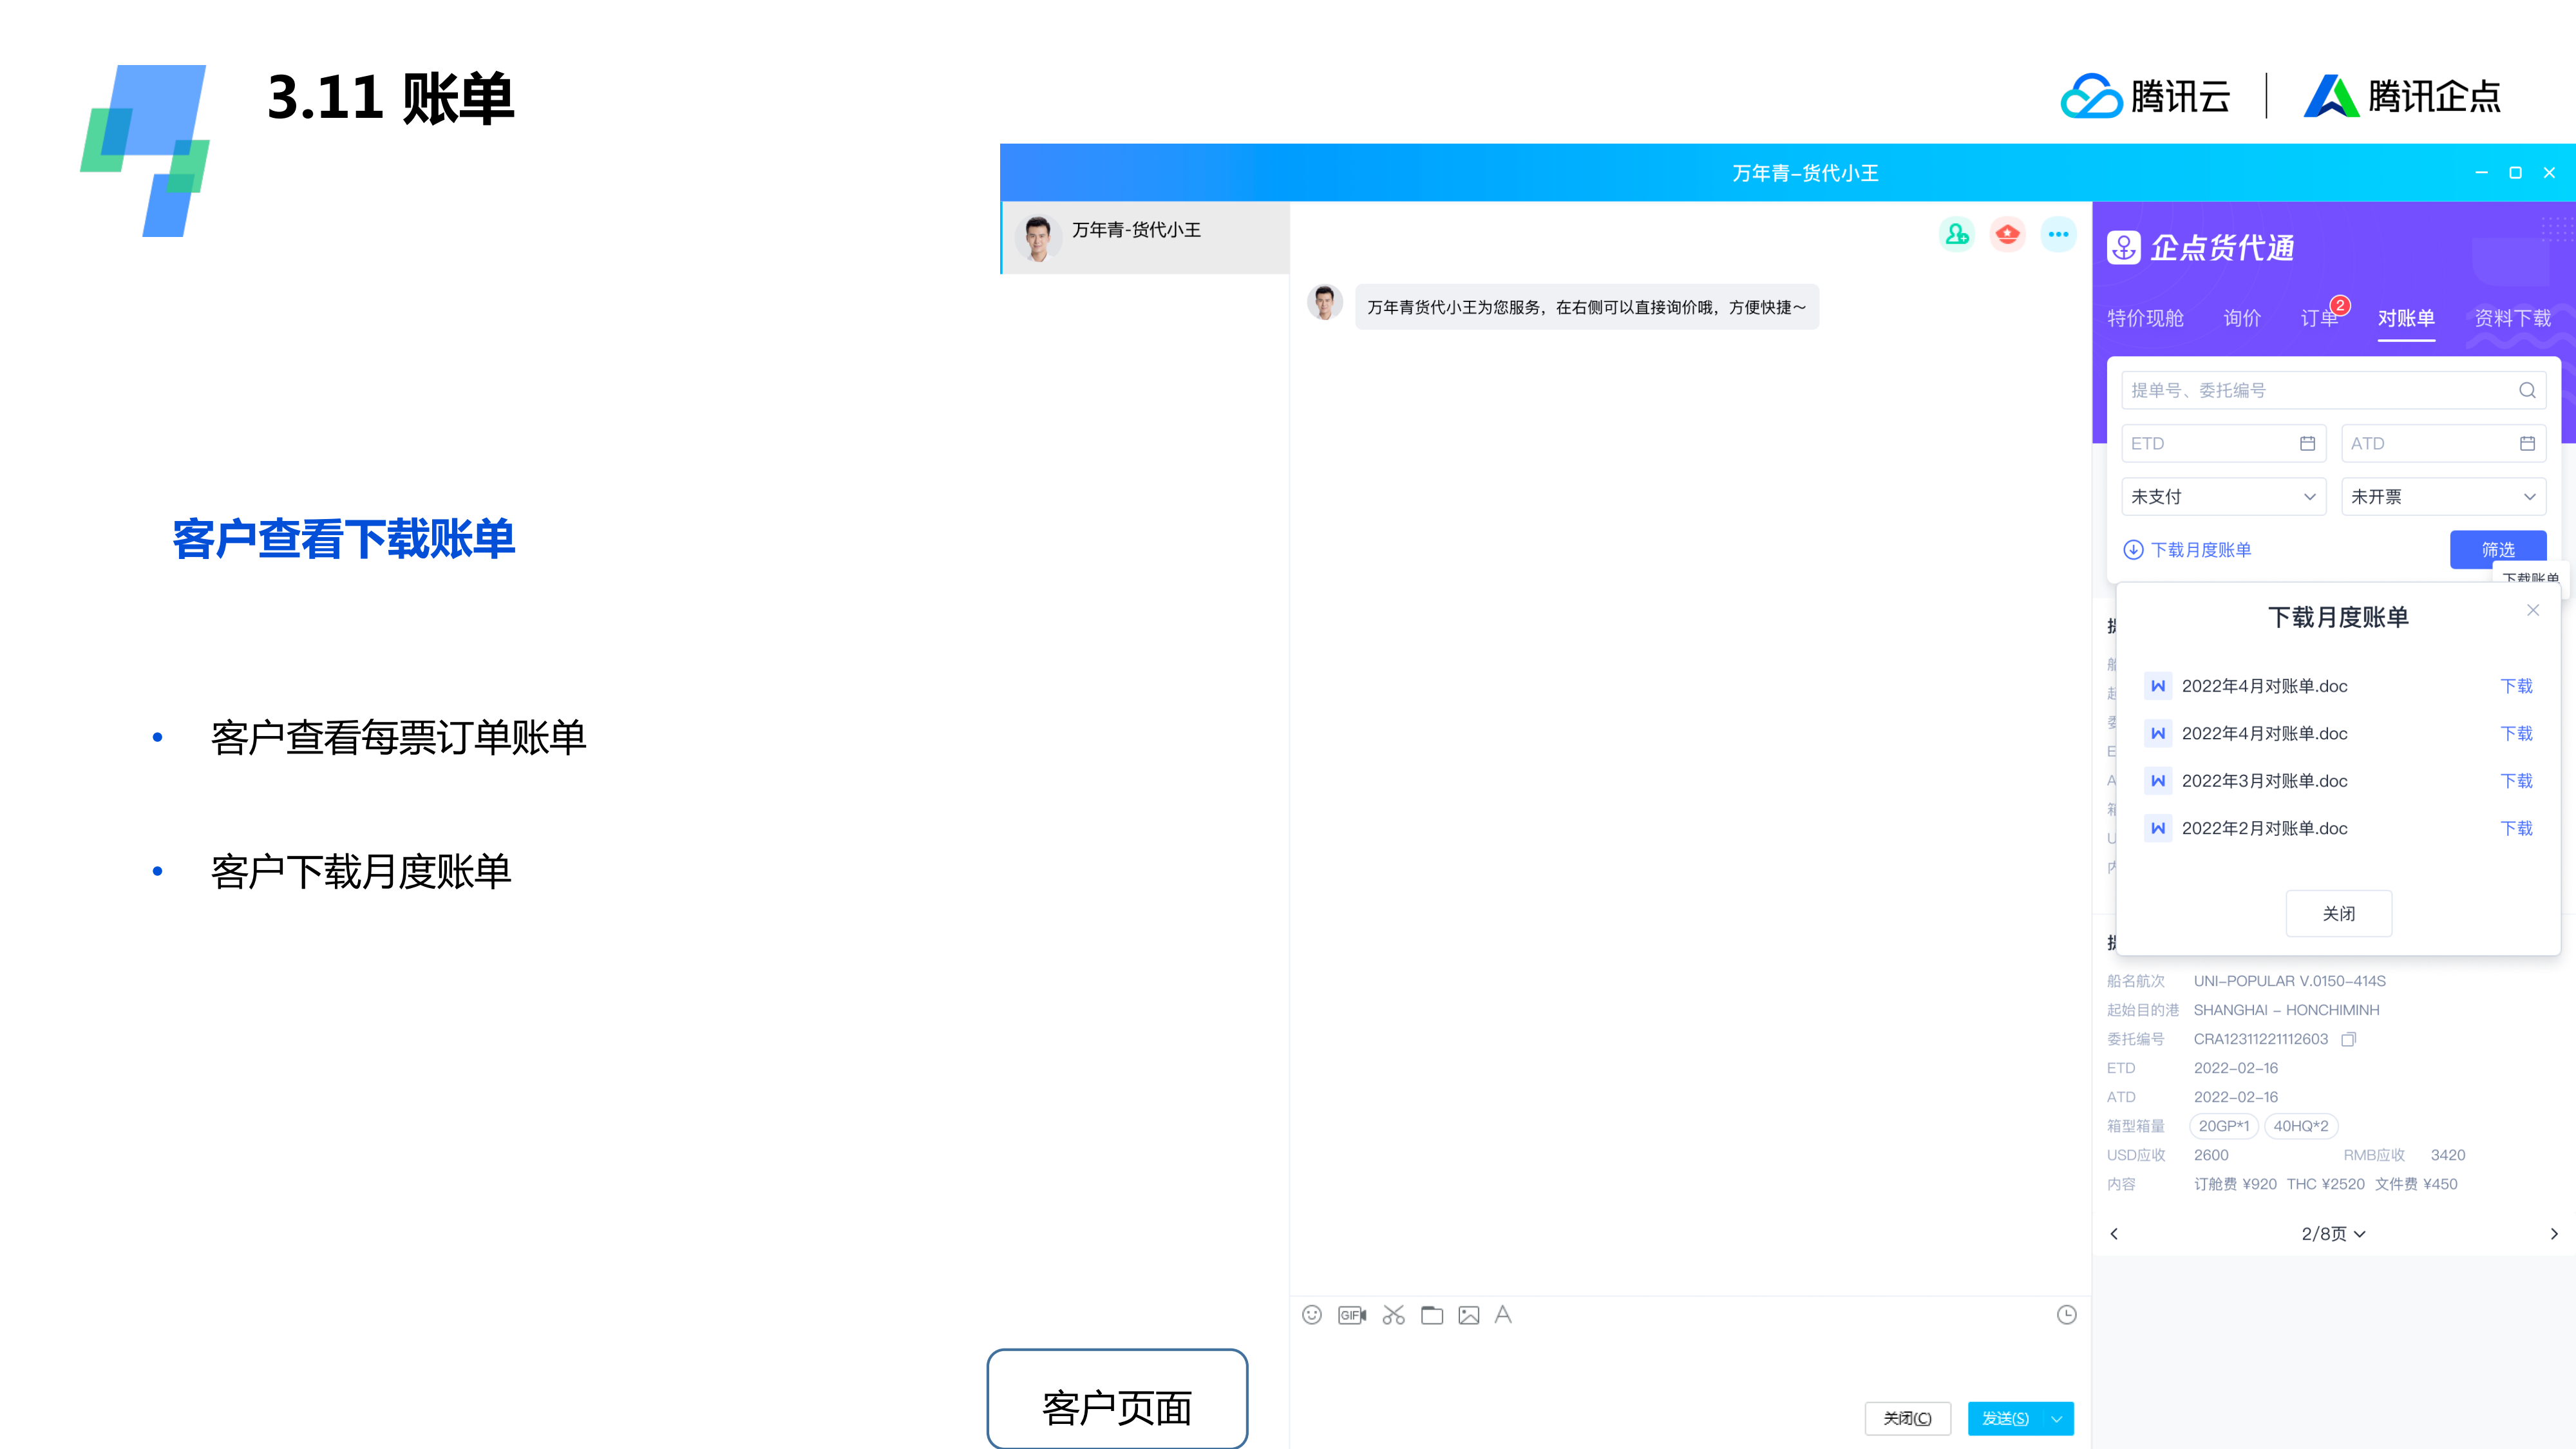
Task: Click the search magnifier in the bill search box
Action: 2527,390
